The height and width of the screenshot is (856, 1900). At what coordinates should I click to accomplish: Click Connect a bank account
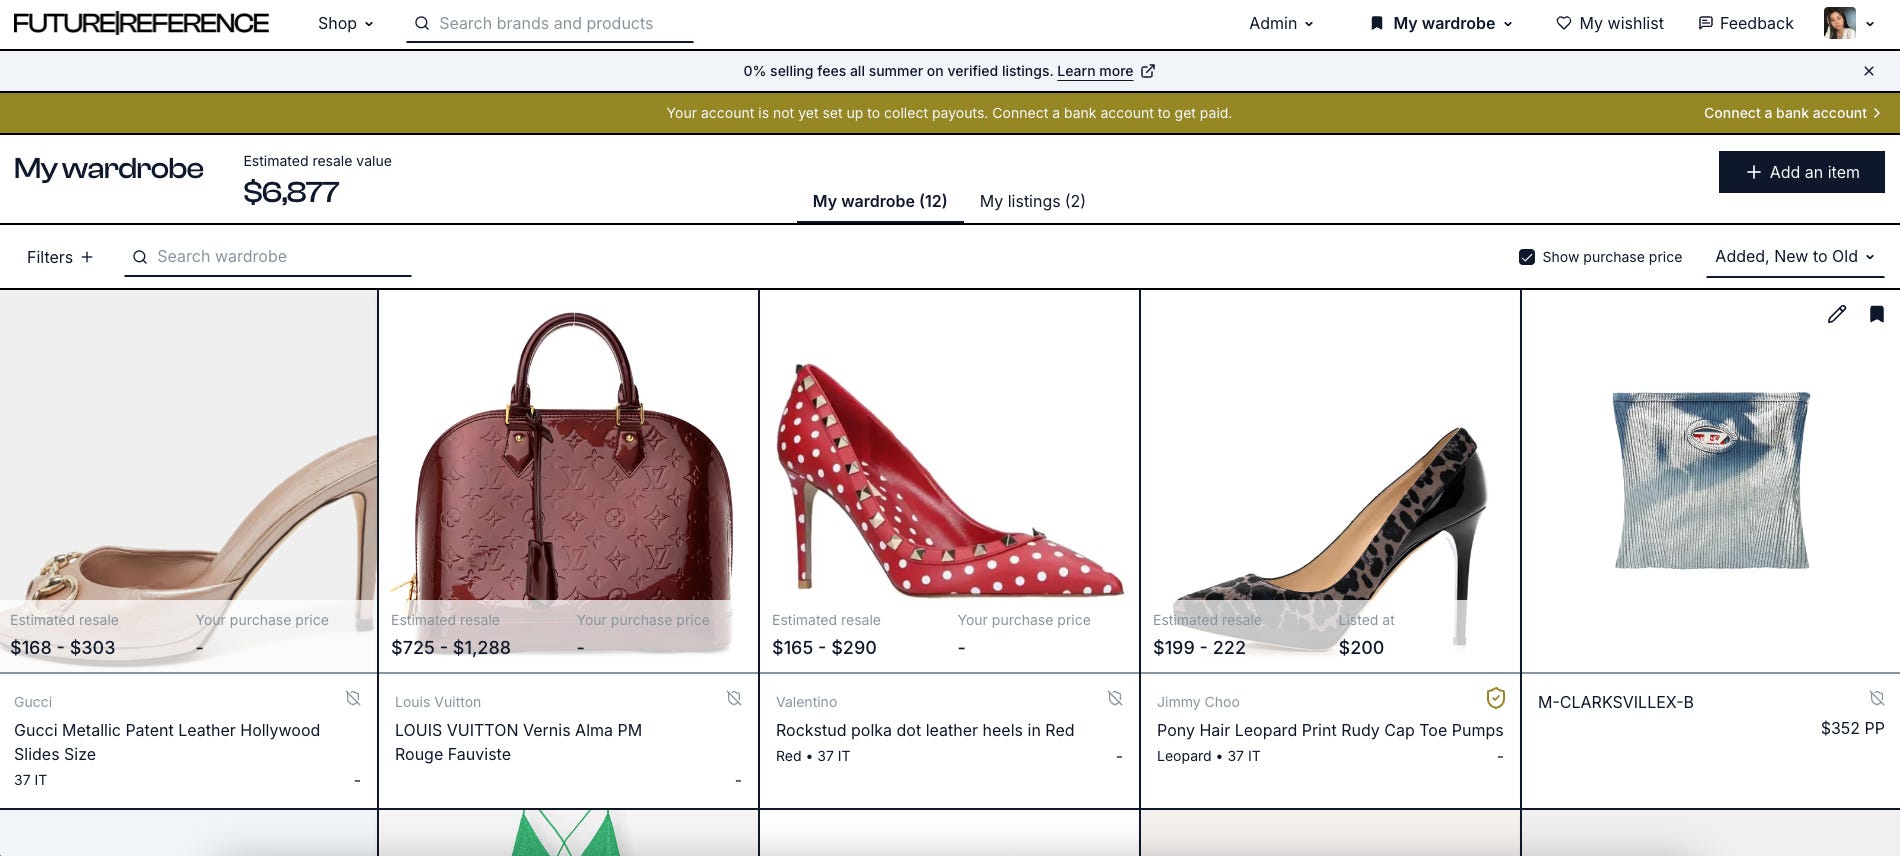[1792, 113]
